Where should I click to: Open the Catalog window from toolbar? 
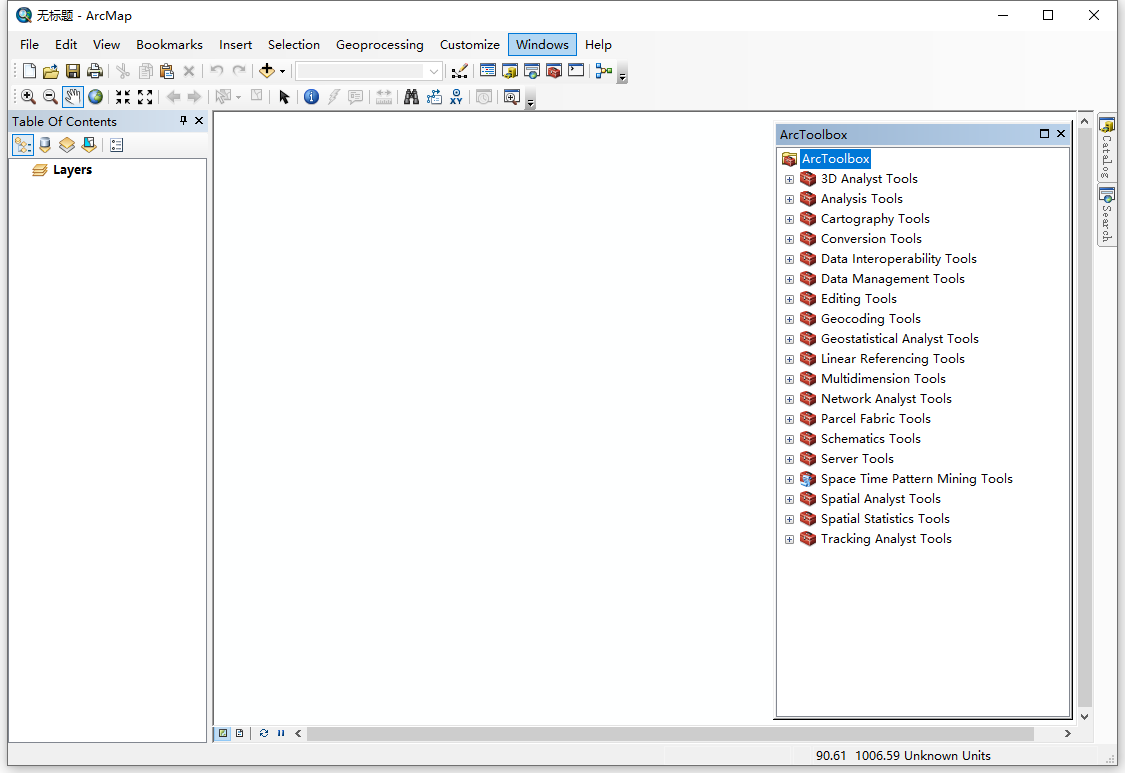click(510, 71)
